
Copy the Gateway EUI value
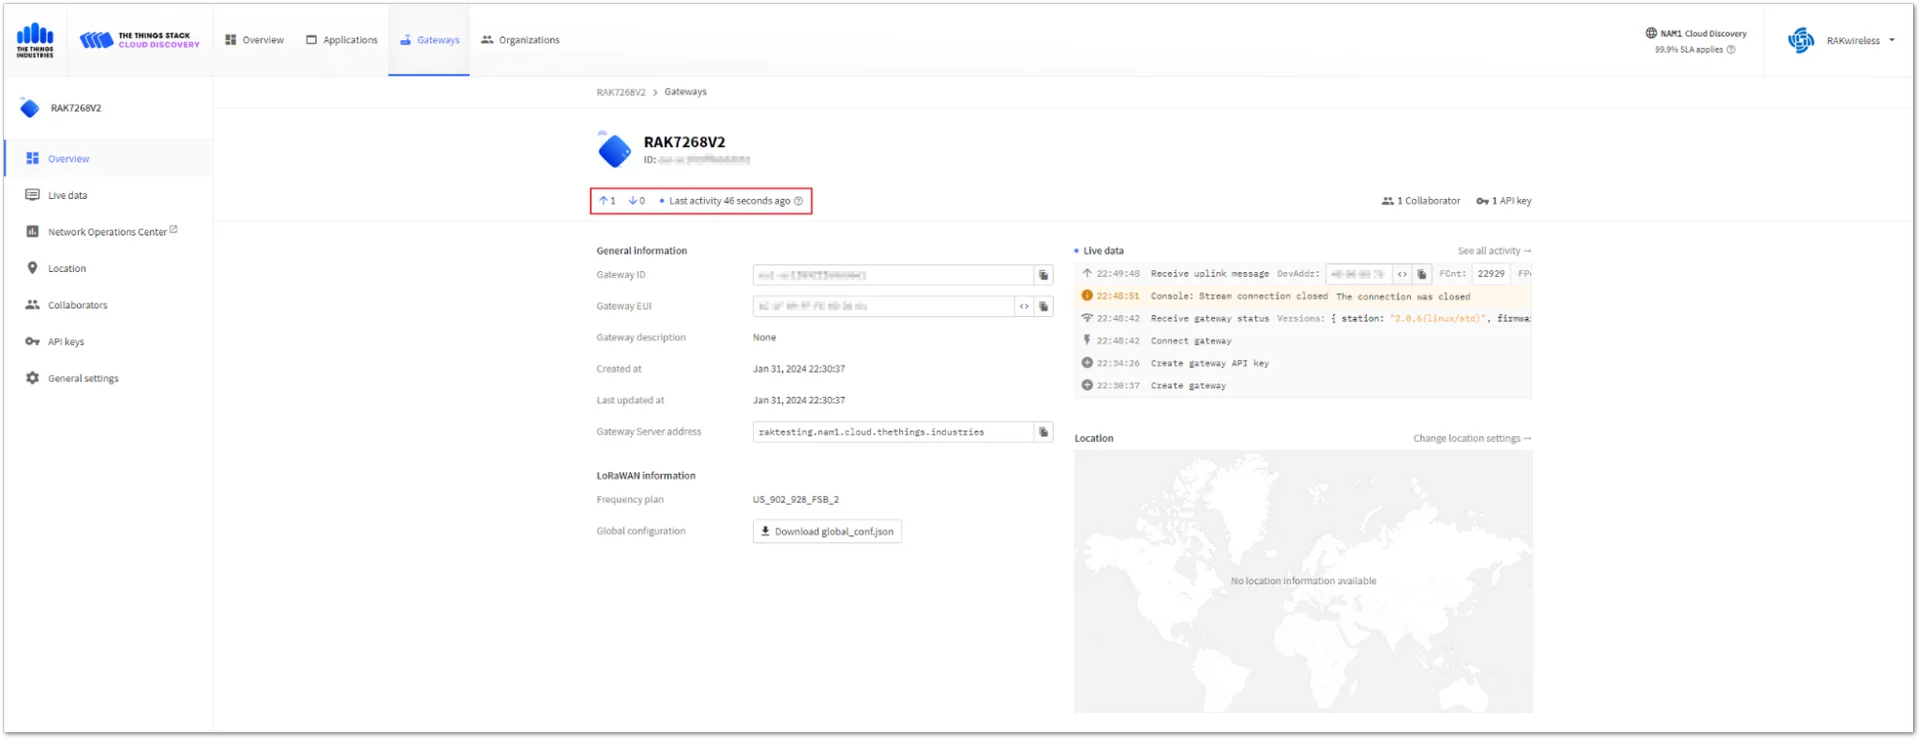click(x=1043, y=306)
